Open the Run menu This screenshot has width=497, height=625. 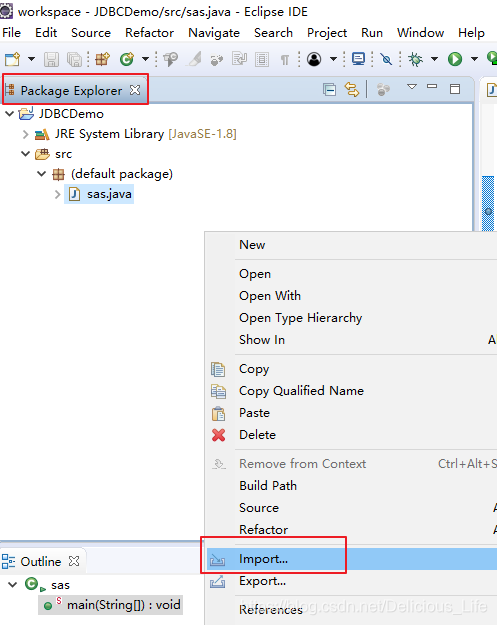(372, 33)
